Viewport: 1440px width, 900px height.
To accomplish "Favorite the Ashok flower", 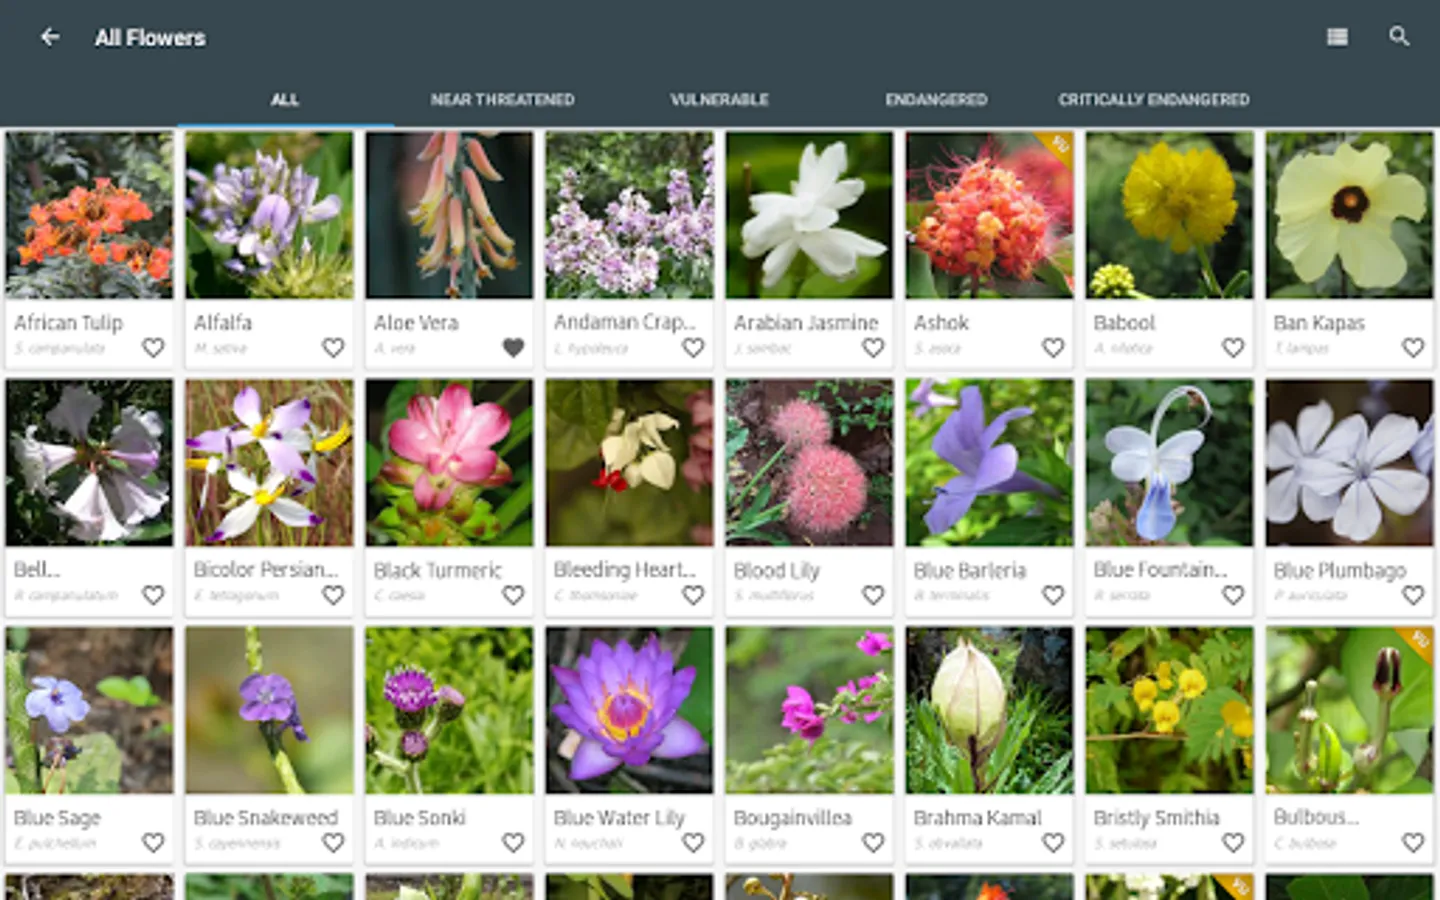I will tap(1053, 347).
